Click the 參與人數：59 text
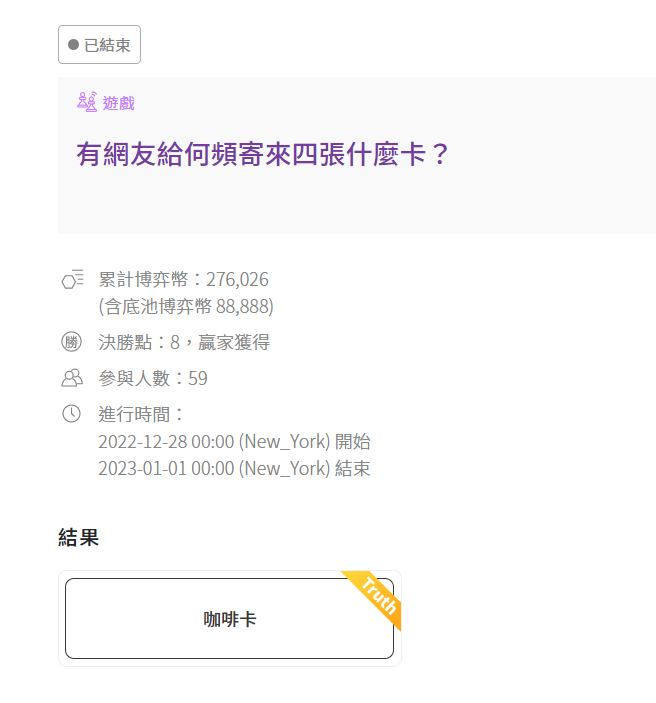This screenshot has height=703, width=656. tap(152, 378)
